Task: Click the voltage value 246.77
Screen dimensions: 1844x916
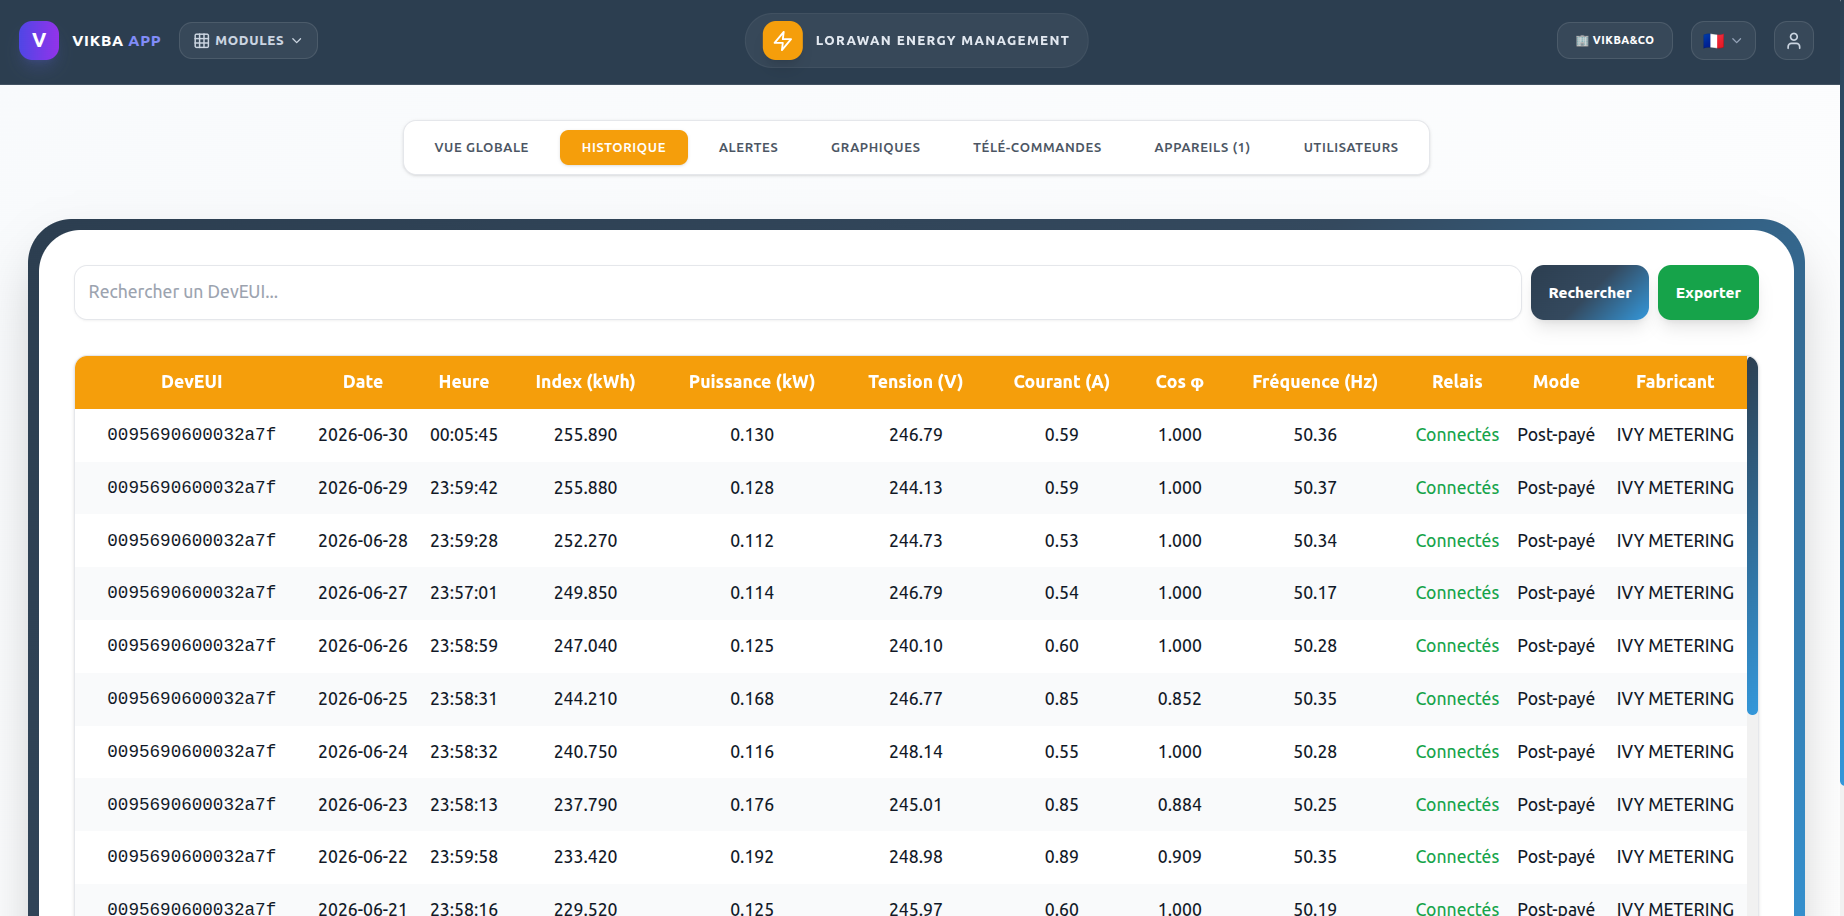Action: point(915,699)
